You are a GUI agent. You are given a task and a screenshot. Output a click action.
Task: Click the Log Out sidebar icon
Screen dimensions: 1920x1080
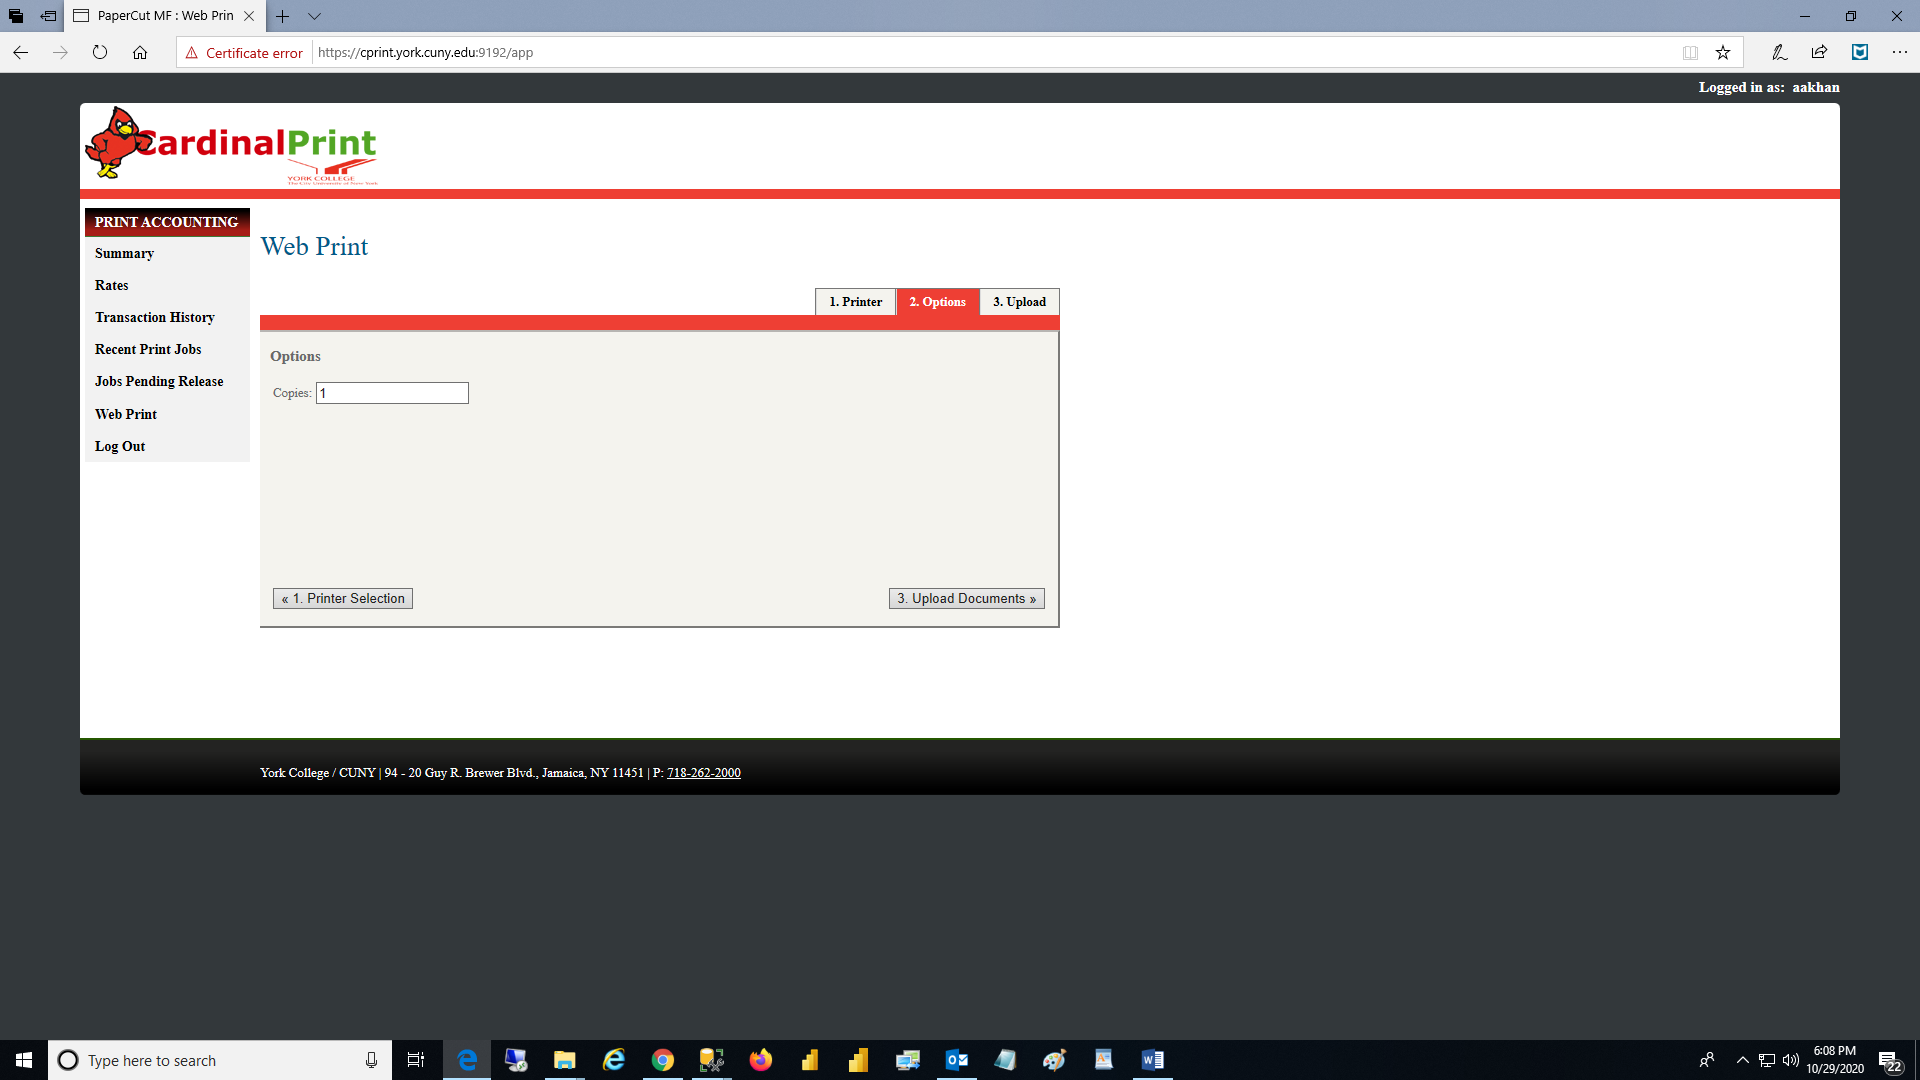120,446
